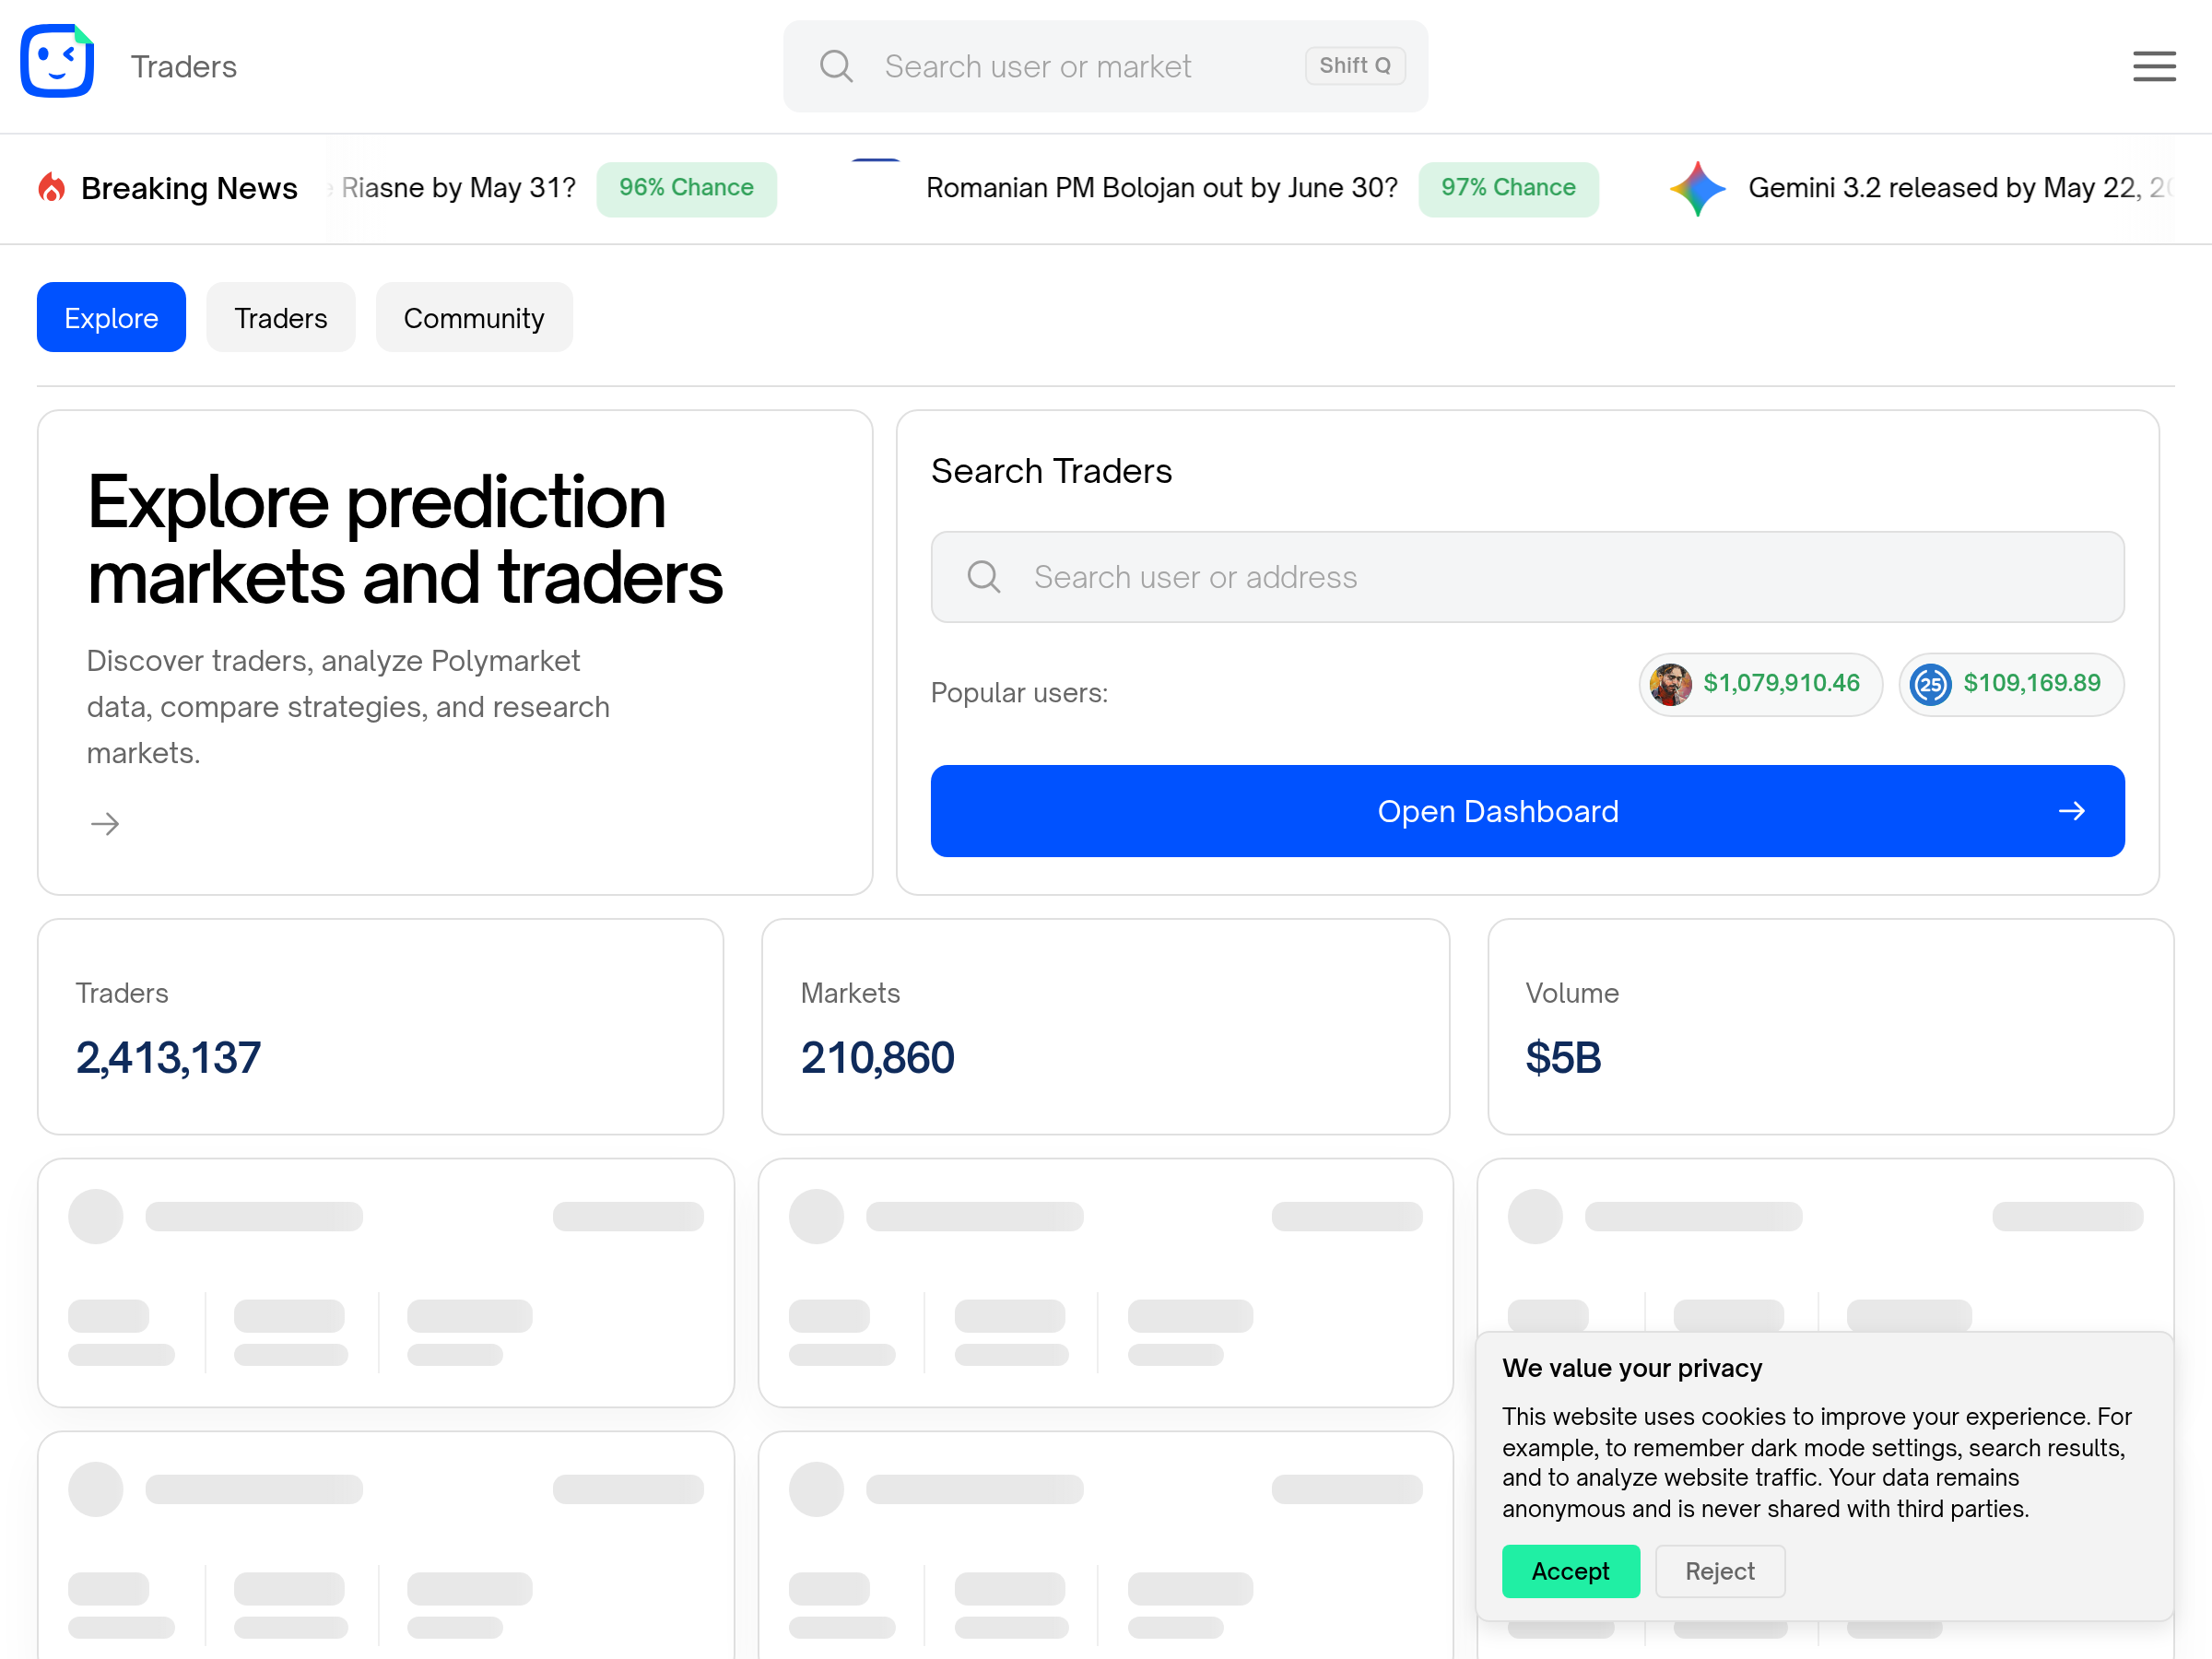2212x1659 pixels.
Task: Click the Gemini star icon in news ticker
Action: 1698,188
